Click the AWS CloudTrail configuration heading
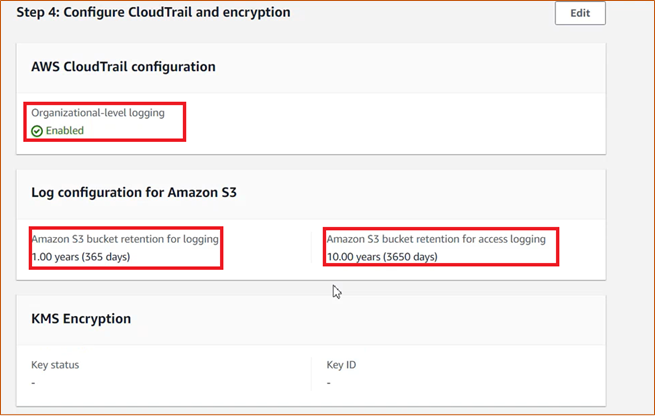This screenshot has height=416, width=655. pyautogui.click(x=123, y=67)
